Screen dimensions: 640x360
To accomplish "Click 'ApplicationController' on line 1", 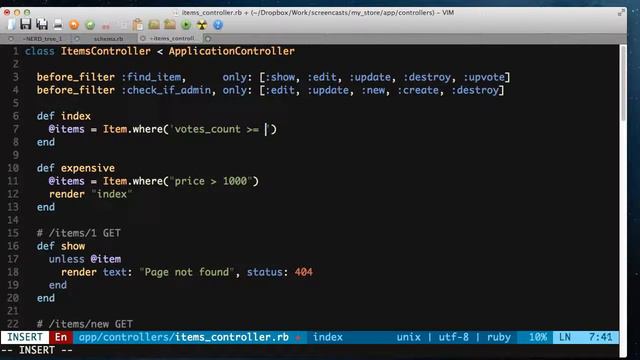I will coord(231,51).
